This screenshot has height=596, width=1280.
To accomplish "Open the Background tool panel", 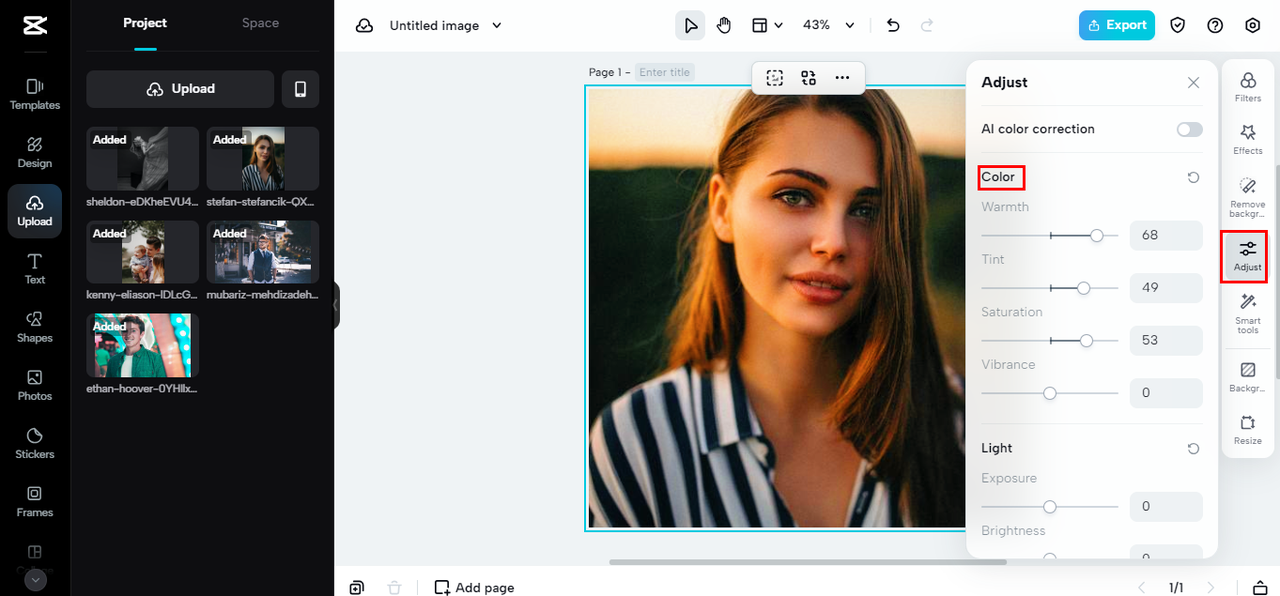I will pyautogui.click(x=1248, y=377).
